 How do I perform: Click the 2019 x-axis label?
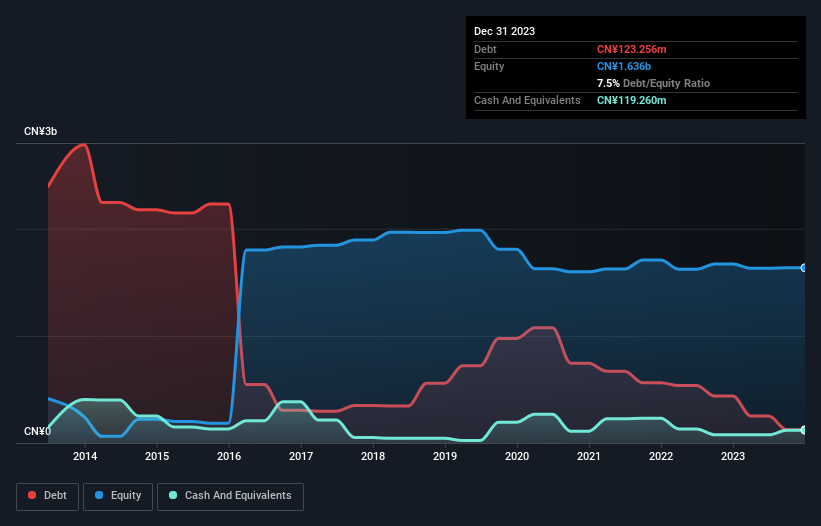pyautogui.click(x=445, y=456)
